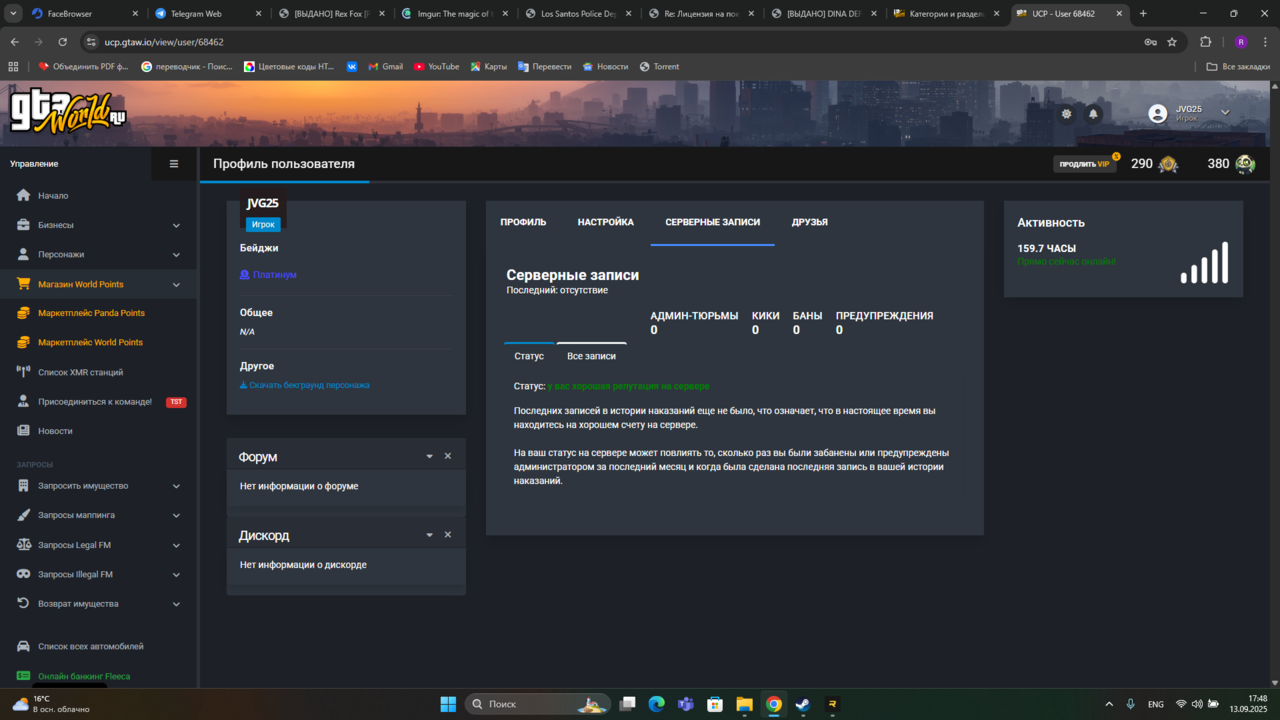Collapse the Форум panel with arrow
The image size is (1280, 720).
tap(430, 457)
